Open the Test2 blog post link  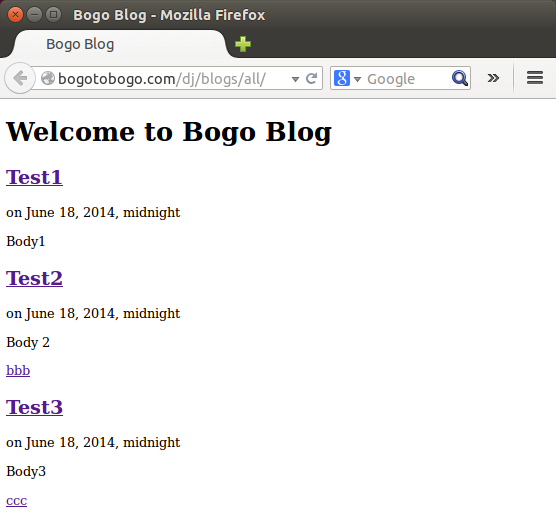[x=34, y=278]
